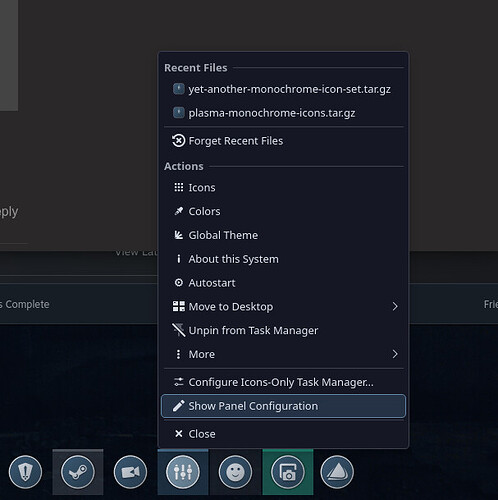Screen dimensions: 498x500
Task: Click the Forget Recent Files clock icon
Action: (179, 141)
